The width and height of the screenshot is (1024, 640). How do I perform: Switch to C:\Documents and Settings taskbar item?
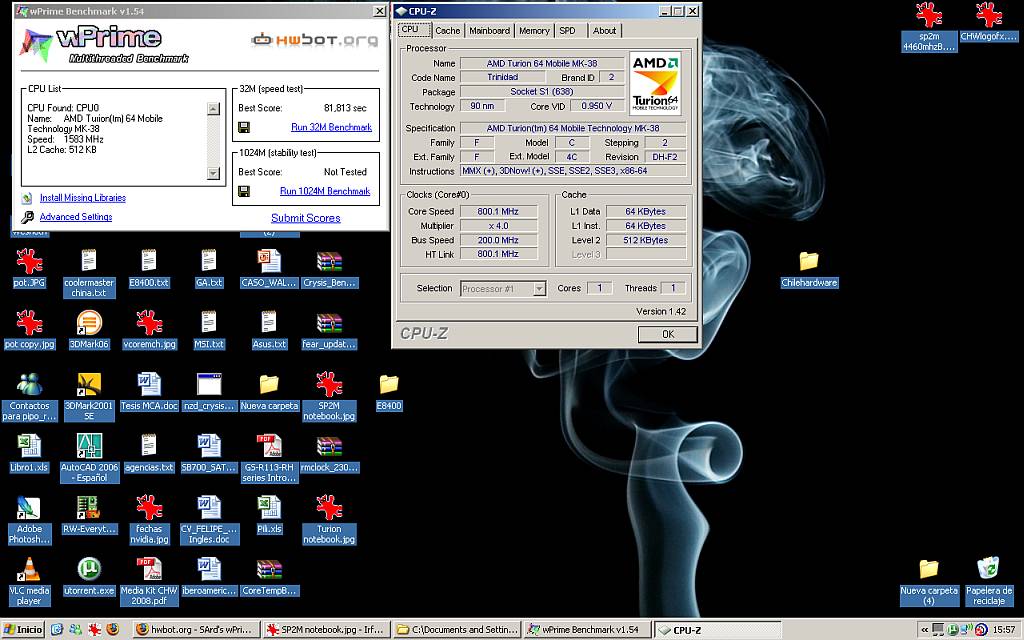click(x=458, y=630)
